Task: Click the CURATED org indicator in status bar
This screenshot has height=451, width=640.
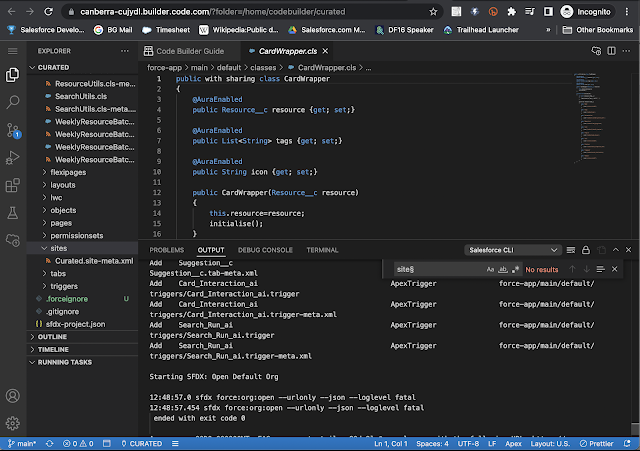Action: tap(141, 444)
